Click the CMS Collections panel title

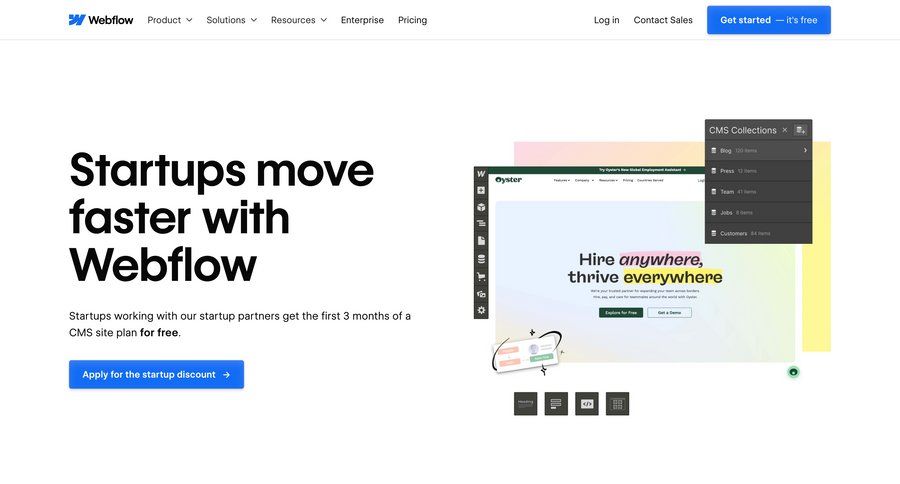743,130
